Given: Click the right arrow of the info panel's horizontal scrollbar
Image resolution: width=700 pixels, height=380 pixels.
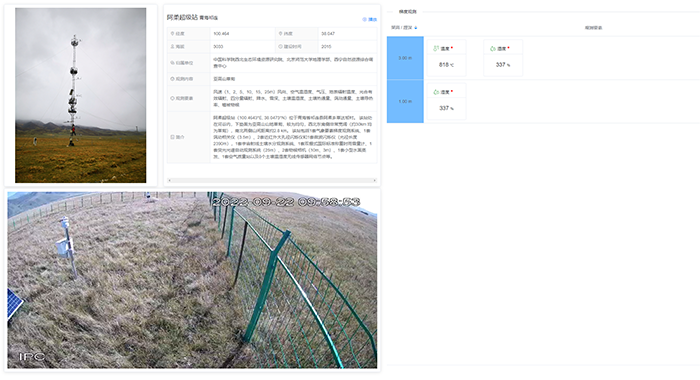Looking at the screenshot, I should [x=375, y=180].
